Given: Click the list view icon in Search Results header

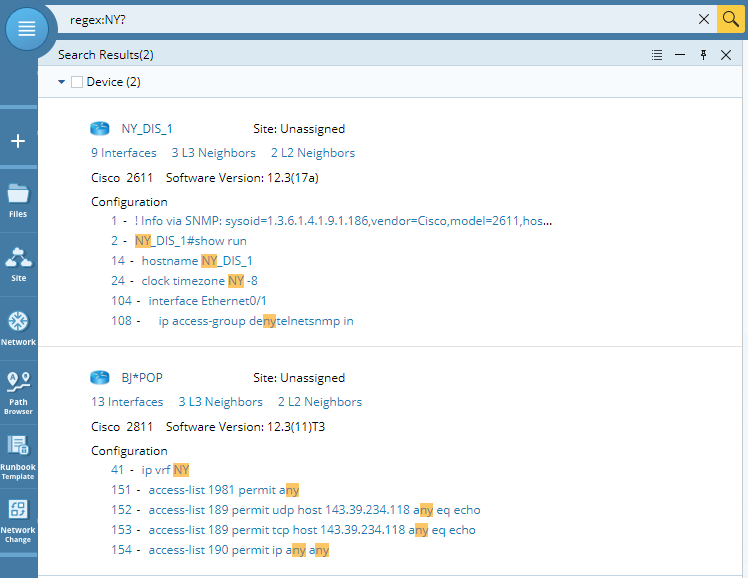Looking at the screenshot, I should click(x=657, y=55).
